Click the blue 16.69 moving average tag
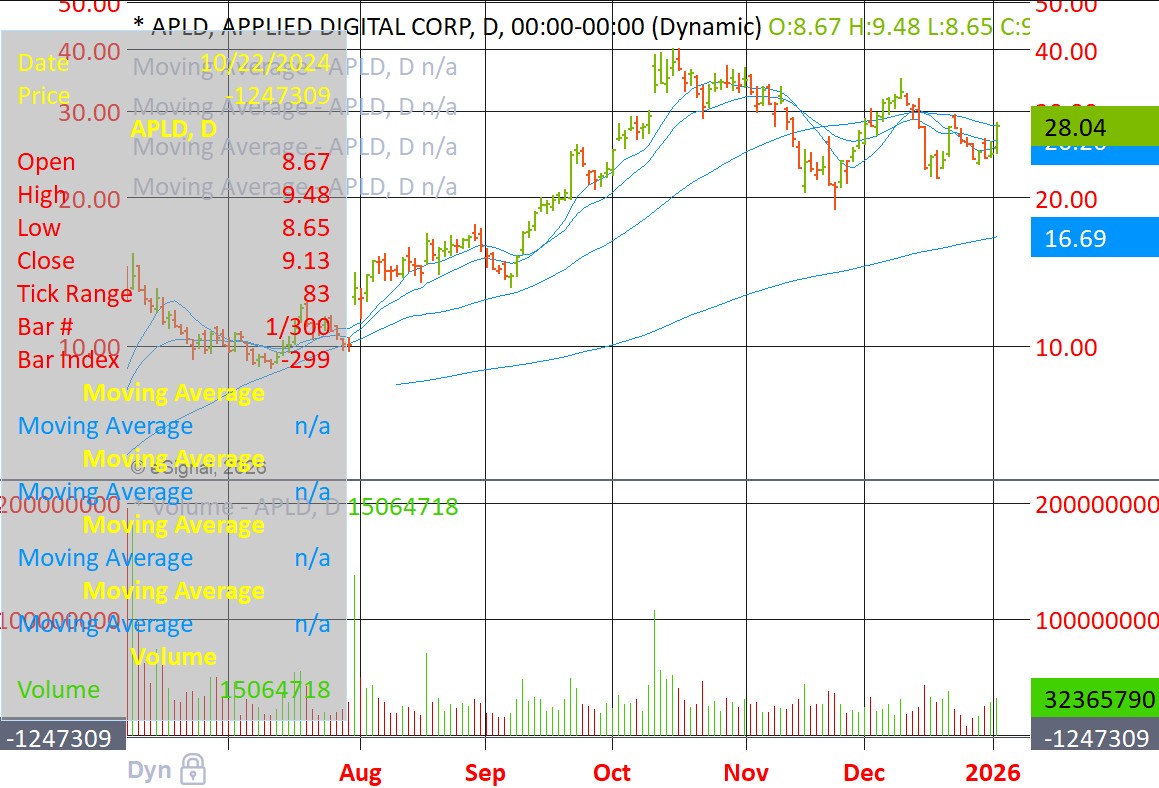The width and height of the screenshot is (1159, 788). (1094, 238)
